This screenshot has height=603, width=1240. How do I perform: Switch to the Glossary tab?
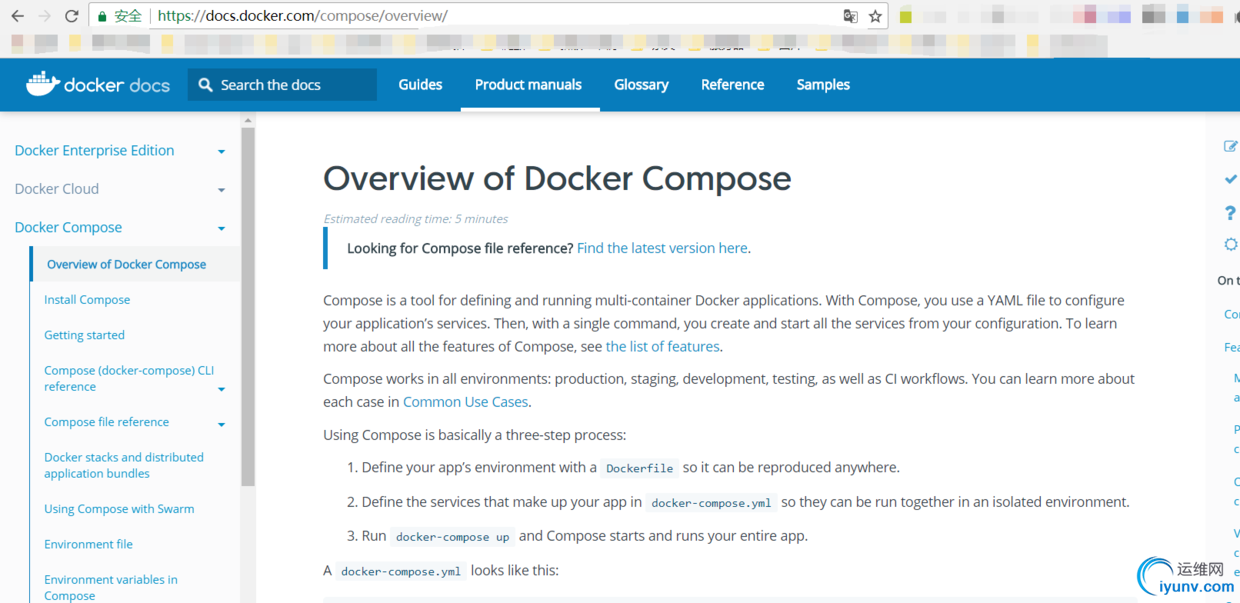(641, 85)
